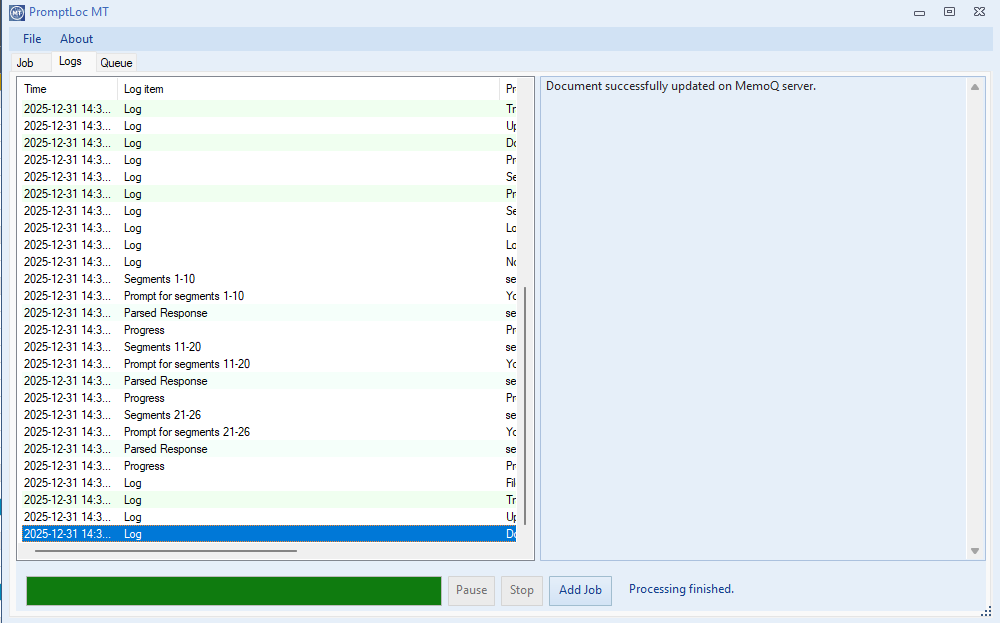The image size is (1000, 623).
Task: Click the Log item column header
Action: (x=300, y=89)
